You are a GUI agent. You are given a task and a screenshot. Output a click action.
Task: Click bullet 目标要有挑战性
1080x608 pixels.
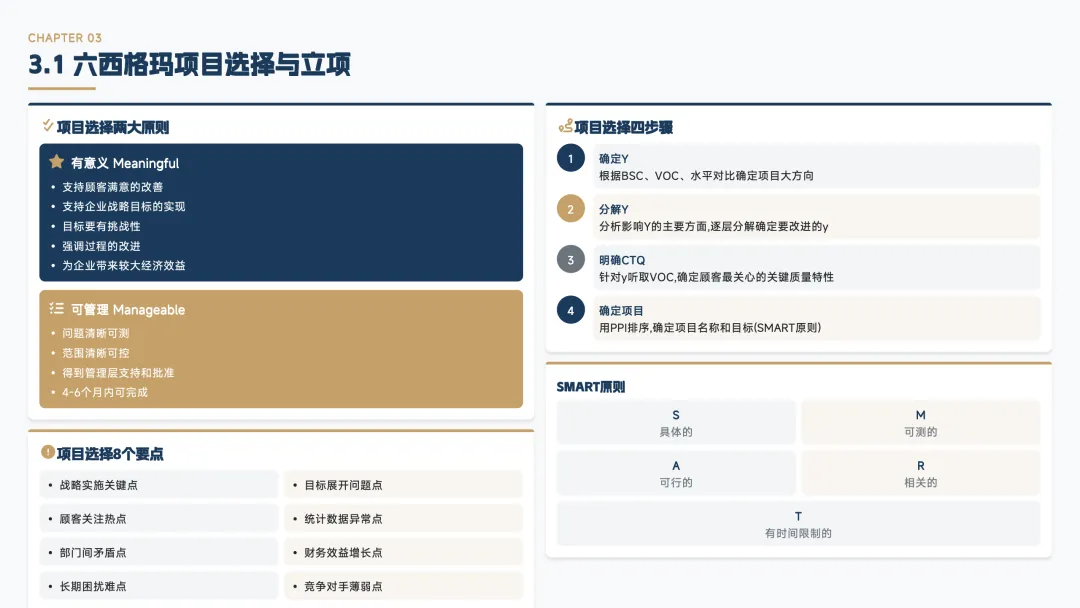pos(101,226)
